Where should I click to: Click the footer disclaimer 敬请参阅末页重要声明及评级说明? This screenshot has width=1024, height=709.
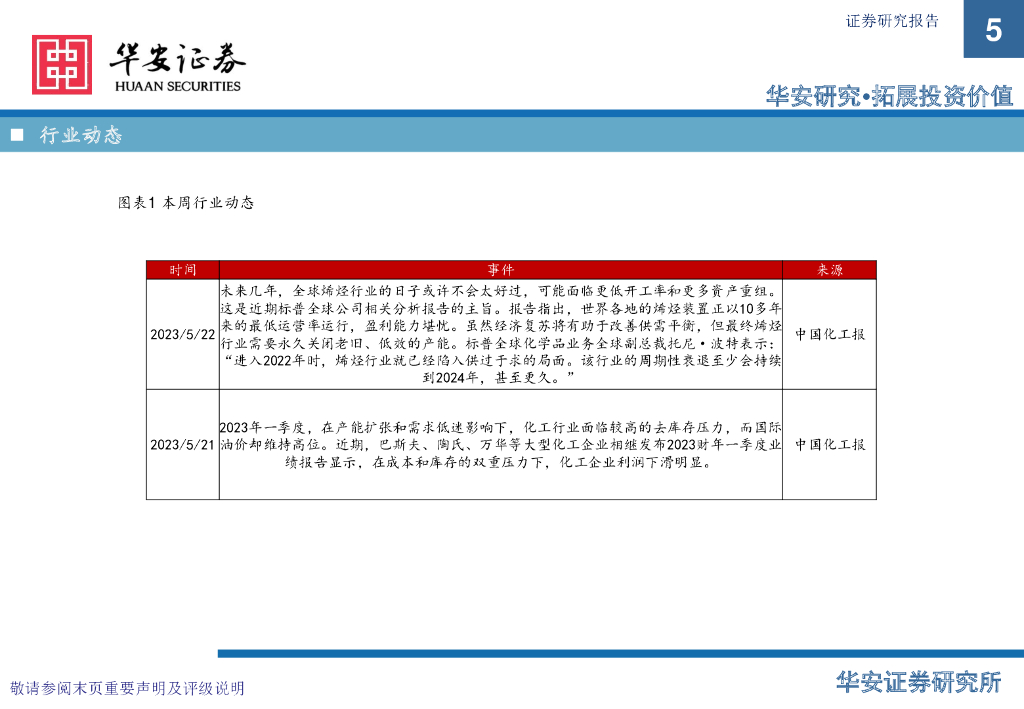point(127,688)
